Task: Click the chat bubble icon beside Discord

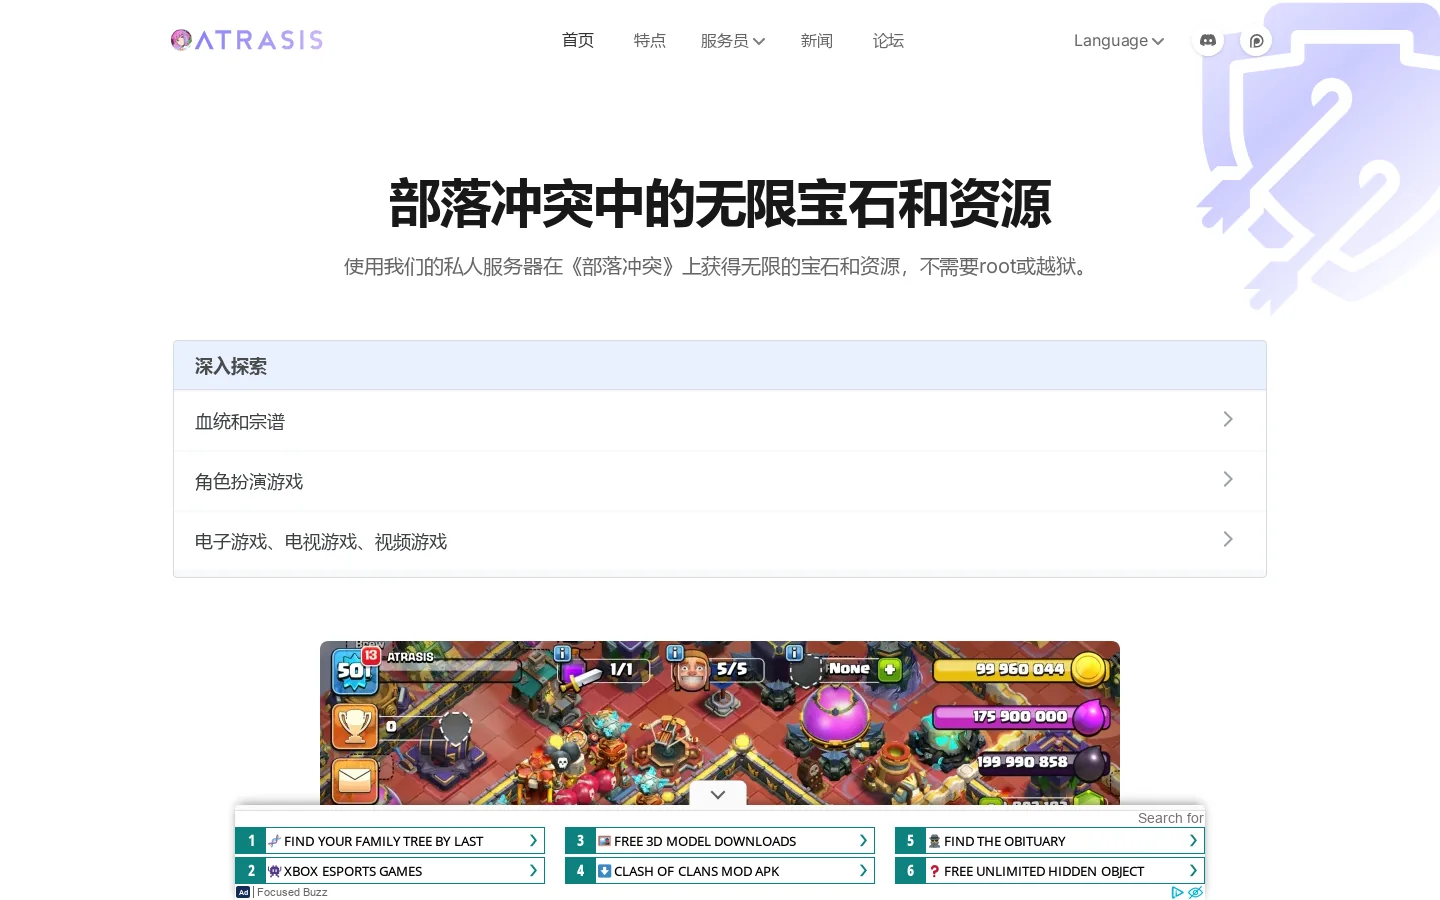Action: point(1256,41)
